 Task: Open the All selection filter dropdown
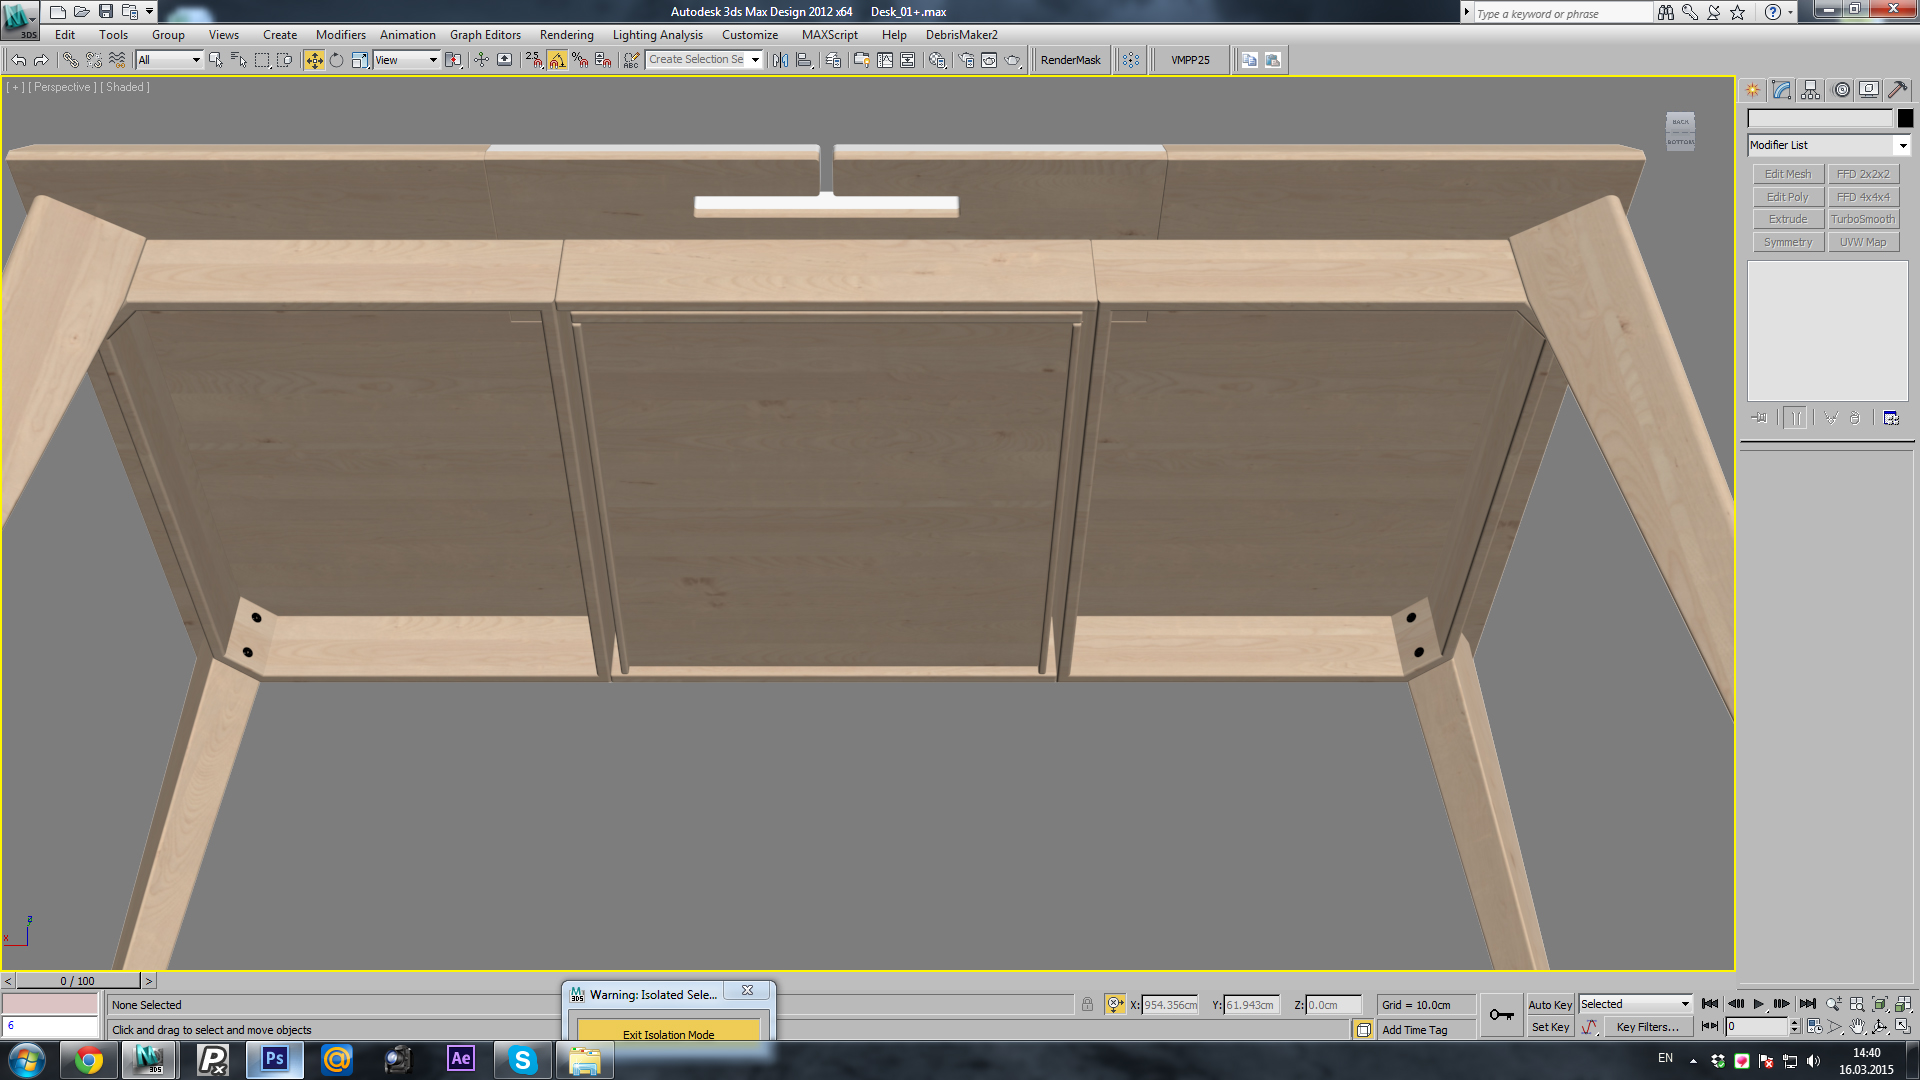169,60
